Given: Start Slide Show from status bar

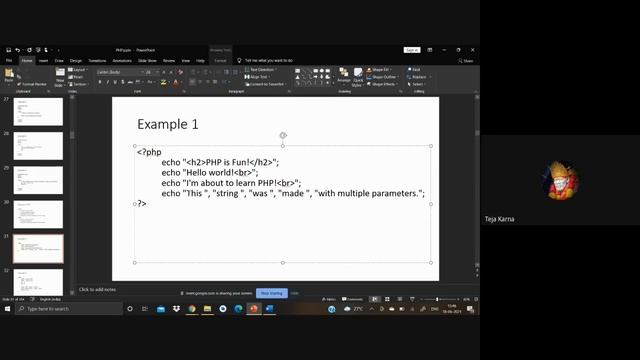Looking at the screenshot, I should (x=412, y=299).
